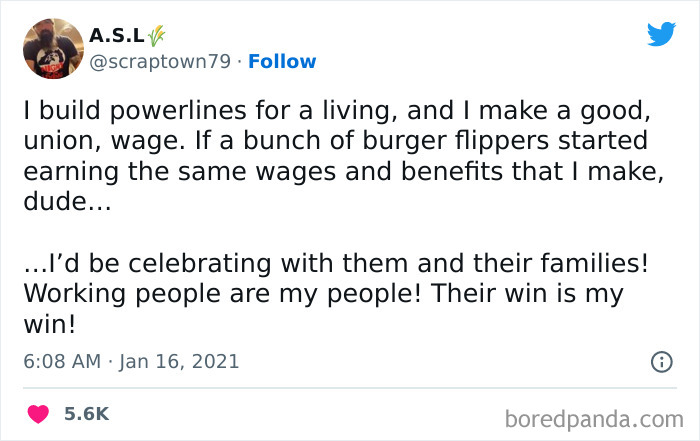Click the Twitter bird logo
Image resolution: width=700 pixels, height=441 pixels.
click(661, 34)
